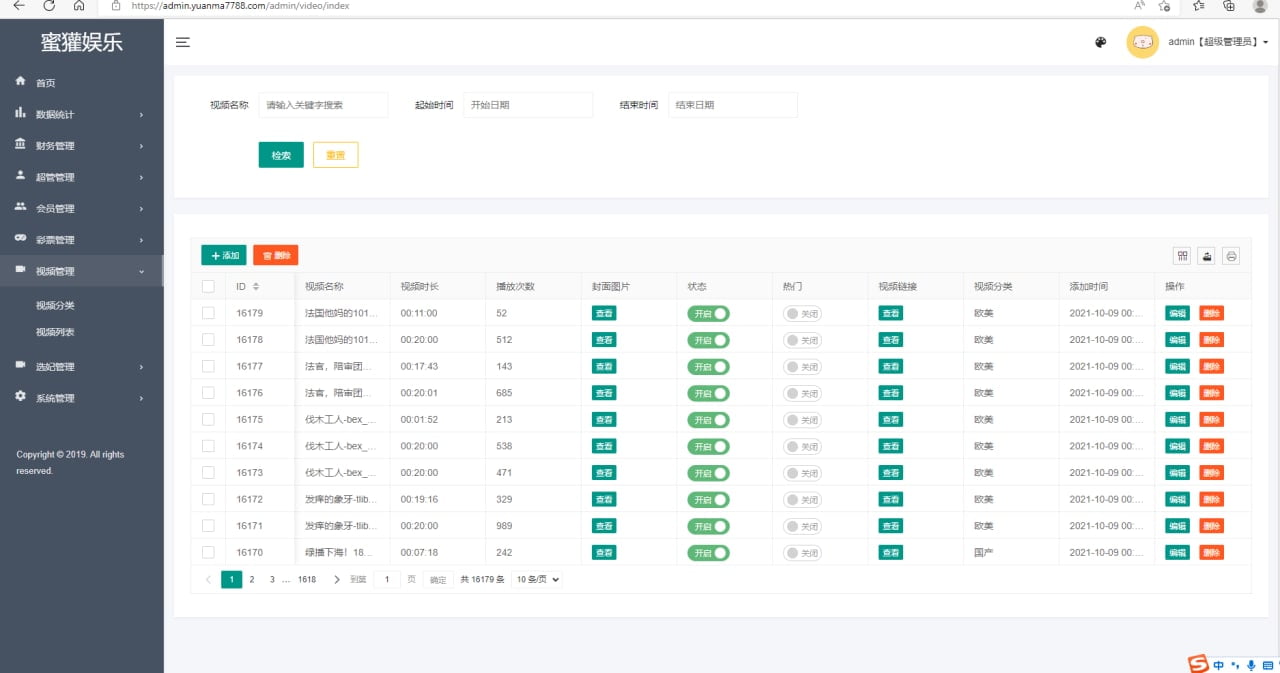Expand the 数据统计 sidebar menu
Screen dimensions: 1280x673
point(82,114)
